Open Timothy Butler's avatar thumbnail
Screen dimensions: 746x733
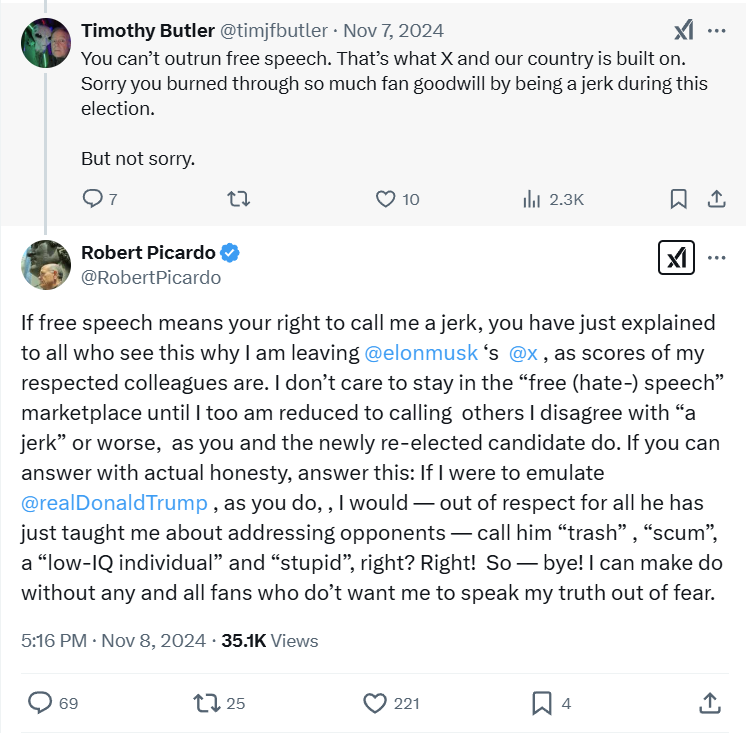[x=46, y=43]
